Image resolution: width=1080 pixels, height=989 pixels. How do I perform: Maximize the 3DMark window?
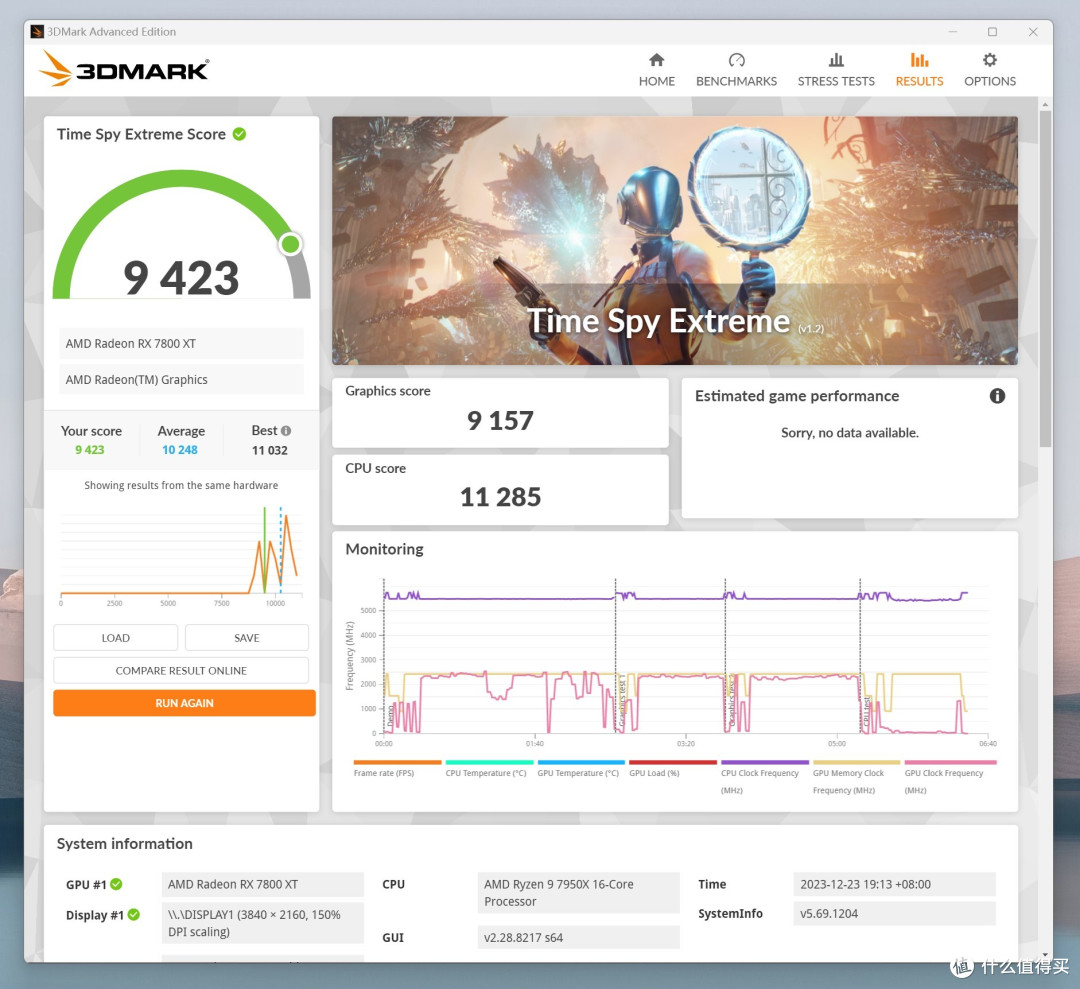point(992,32)
